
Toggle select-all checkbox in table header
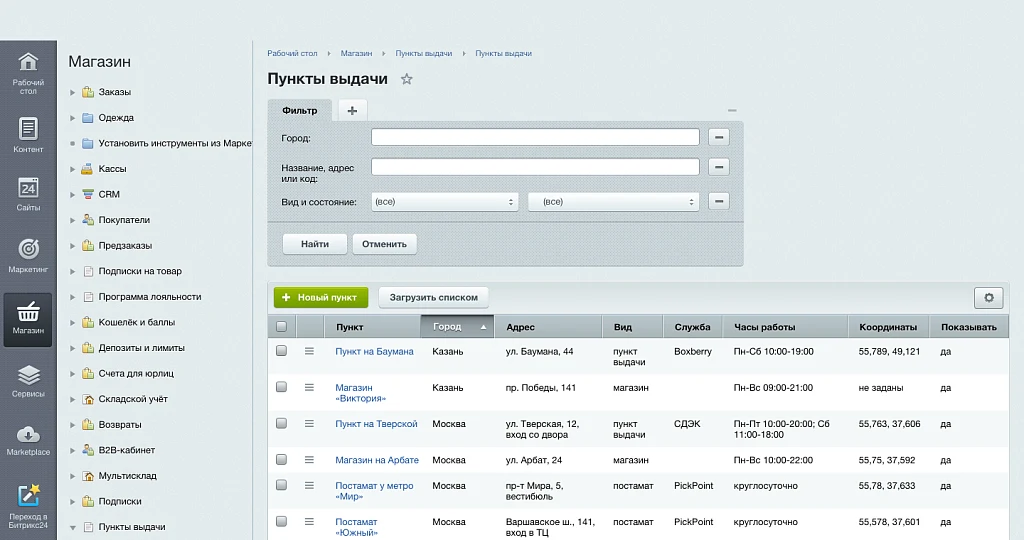[281, 326]
